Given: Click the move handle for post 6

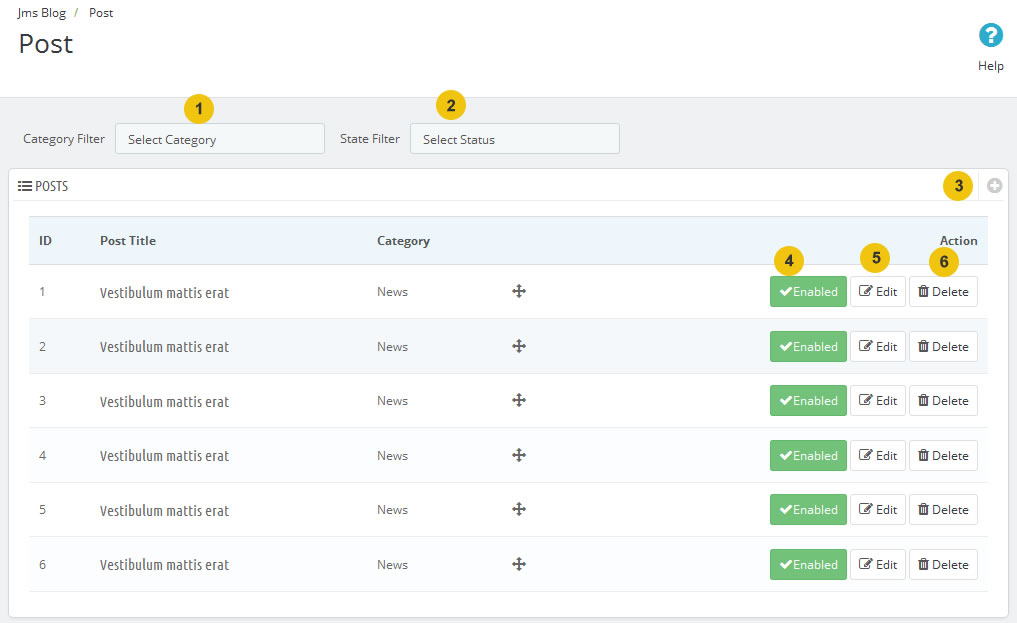Looking at the screenshot, I should click(x=519, y=564).
